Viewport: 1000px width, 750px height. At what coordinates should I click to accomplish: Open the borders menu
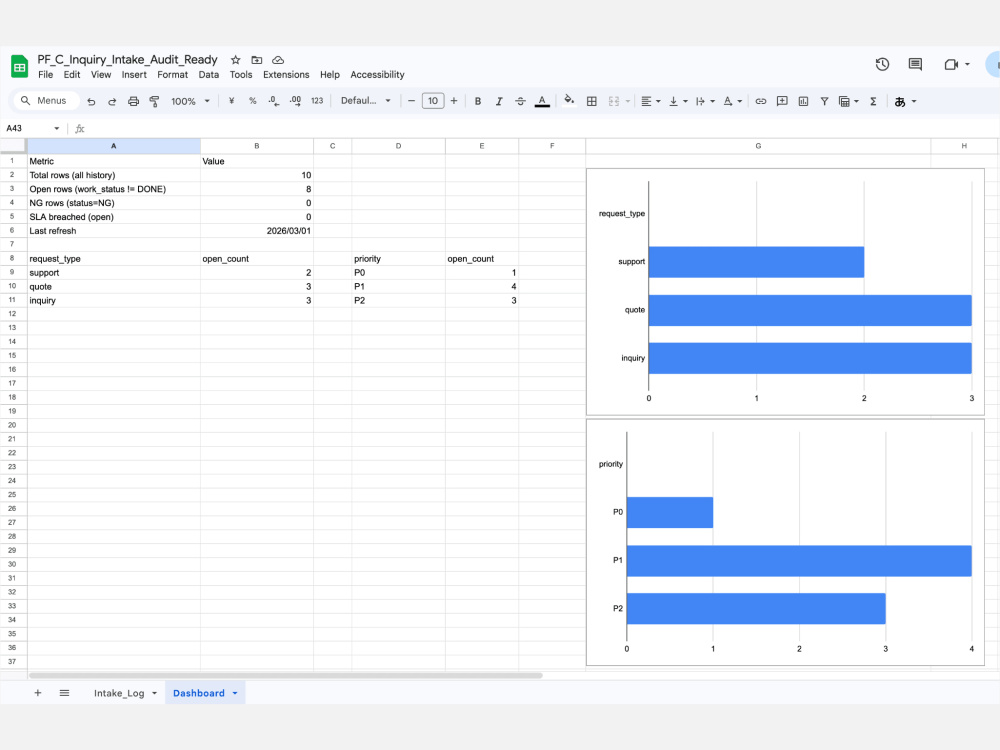[x=592, y=101]
